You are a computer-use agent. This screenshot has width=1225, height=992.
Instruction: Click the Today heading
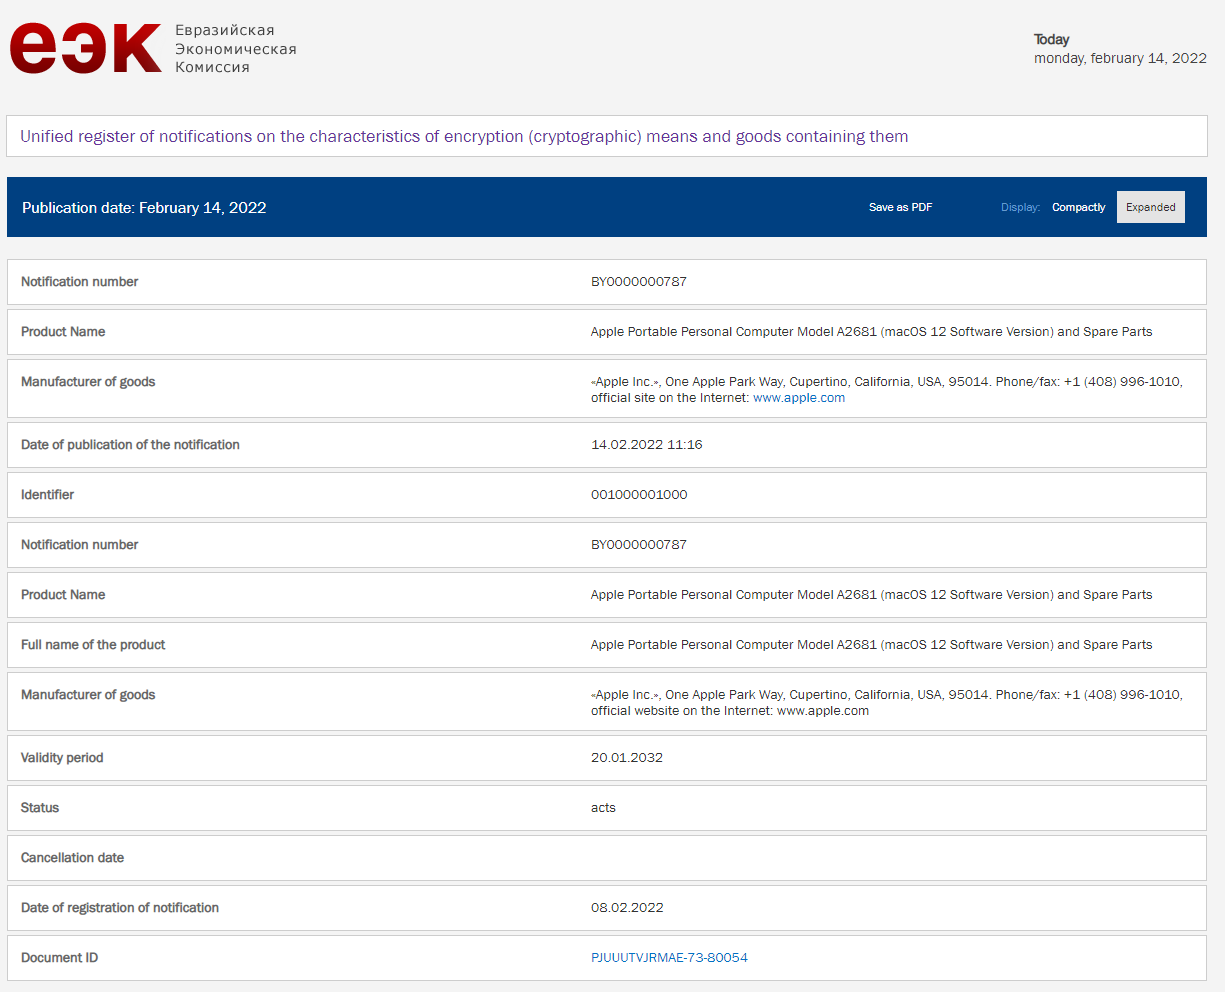point(1051,39)
